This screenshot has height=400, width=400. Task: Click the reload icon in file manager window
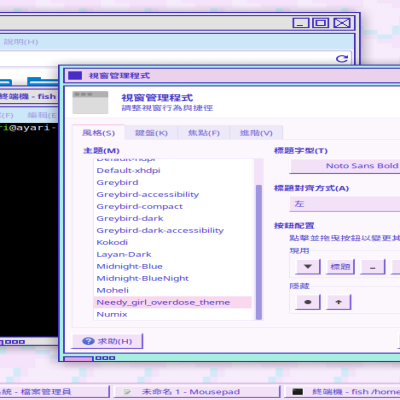pos(342,59)
